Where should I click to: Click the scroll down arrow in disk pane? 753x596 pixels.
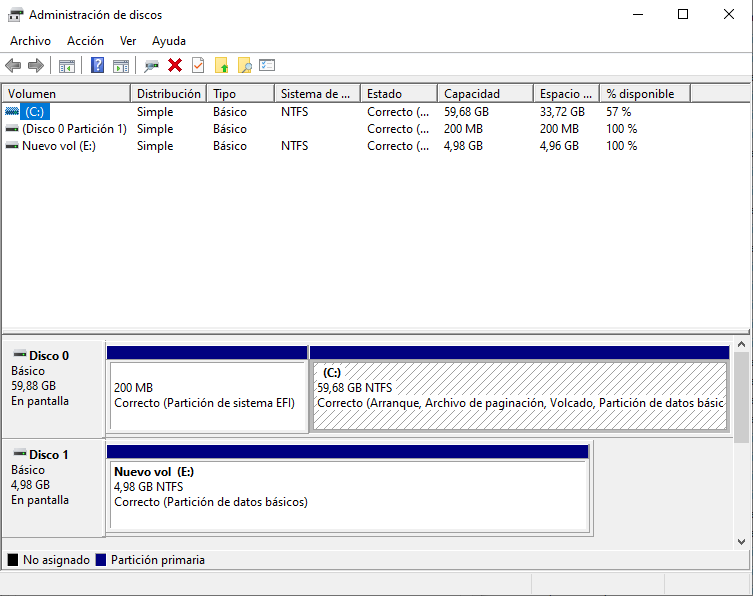click(x=741, y=541)
